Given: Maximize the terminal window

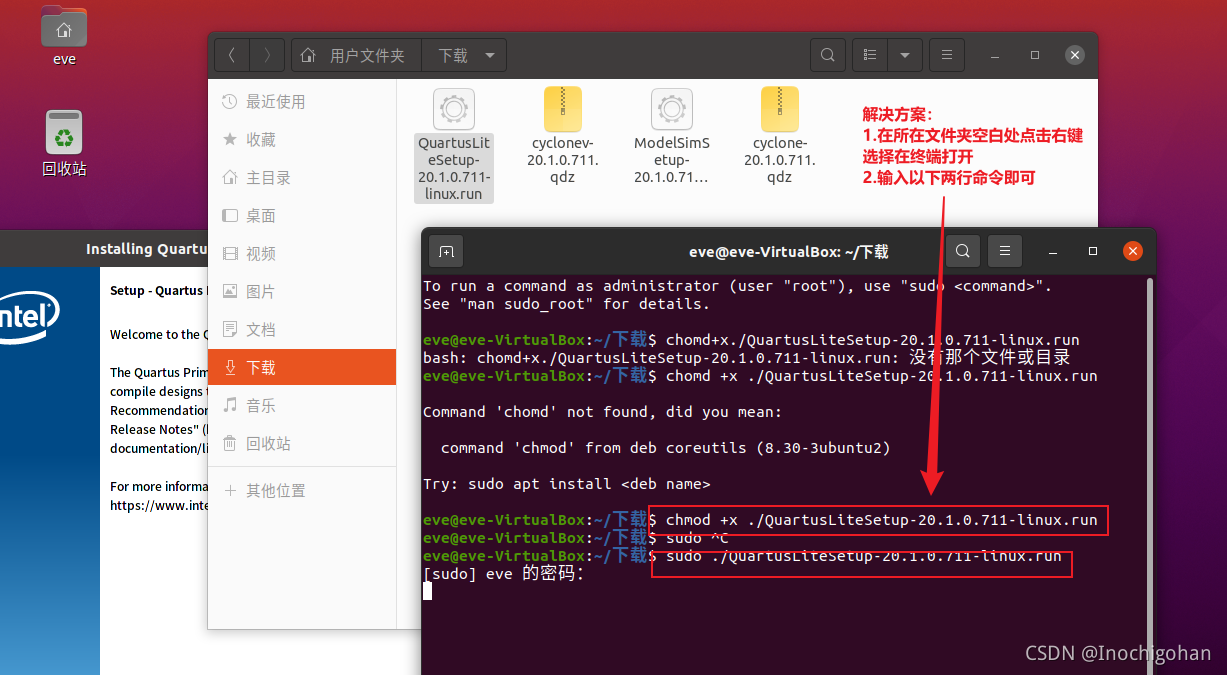Looking at the screenshot, I should 1093,251.
